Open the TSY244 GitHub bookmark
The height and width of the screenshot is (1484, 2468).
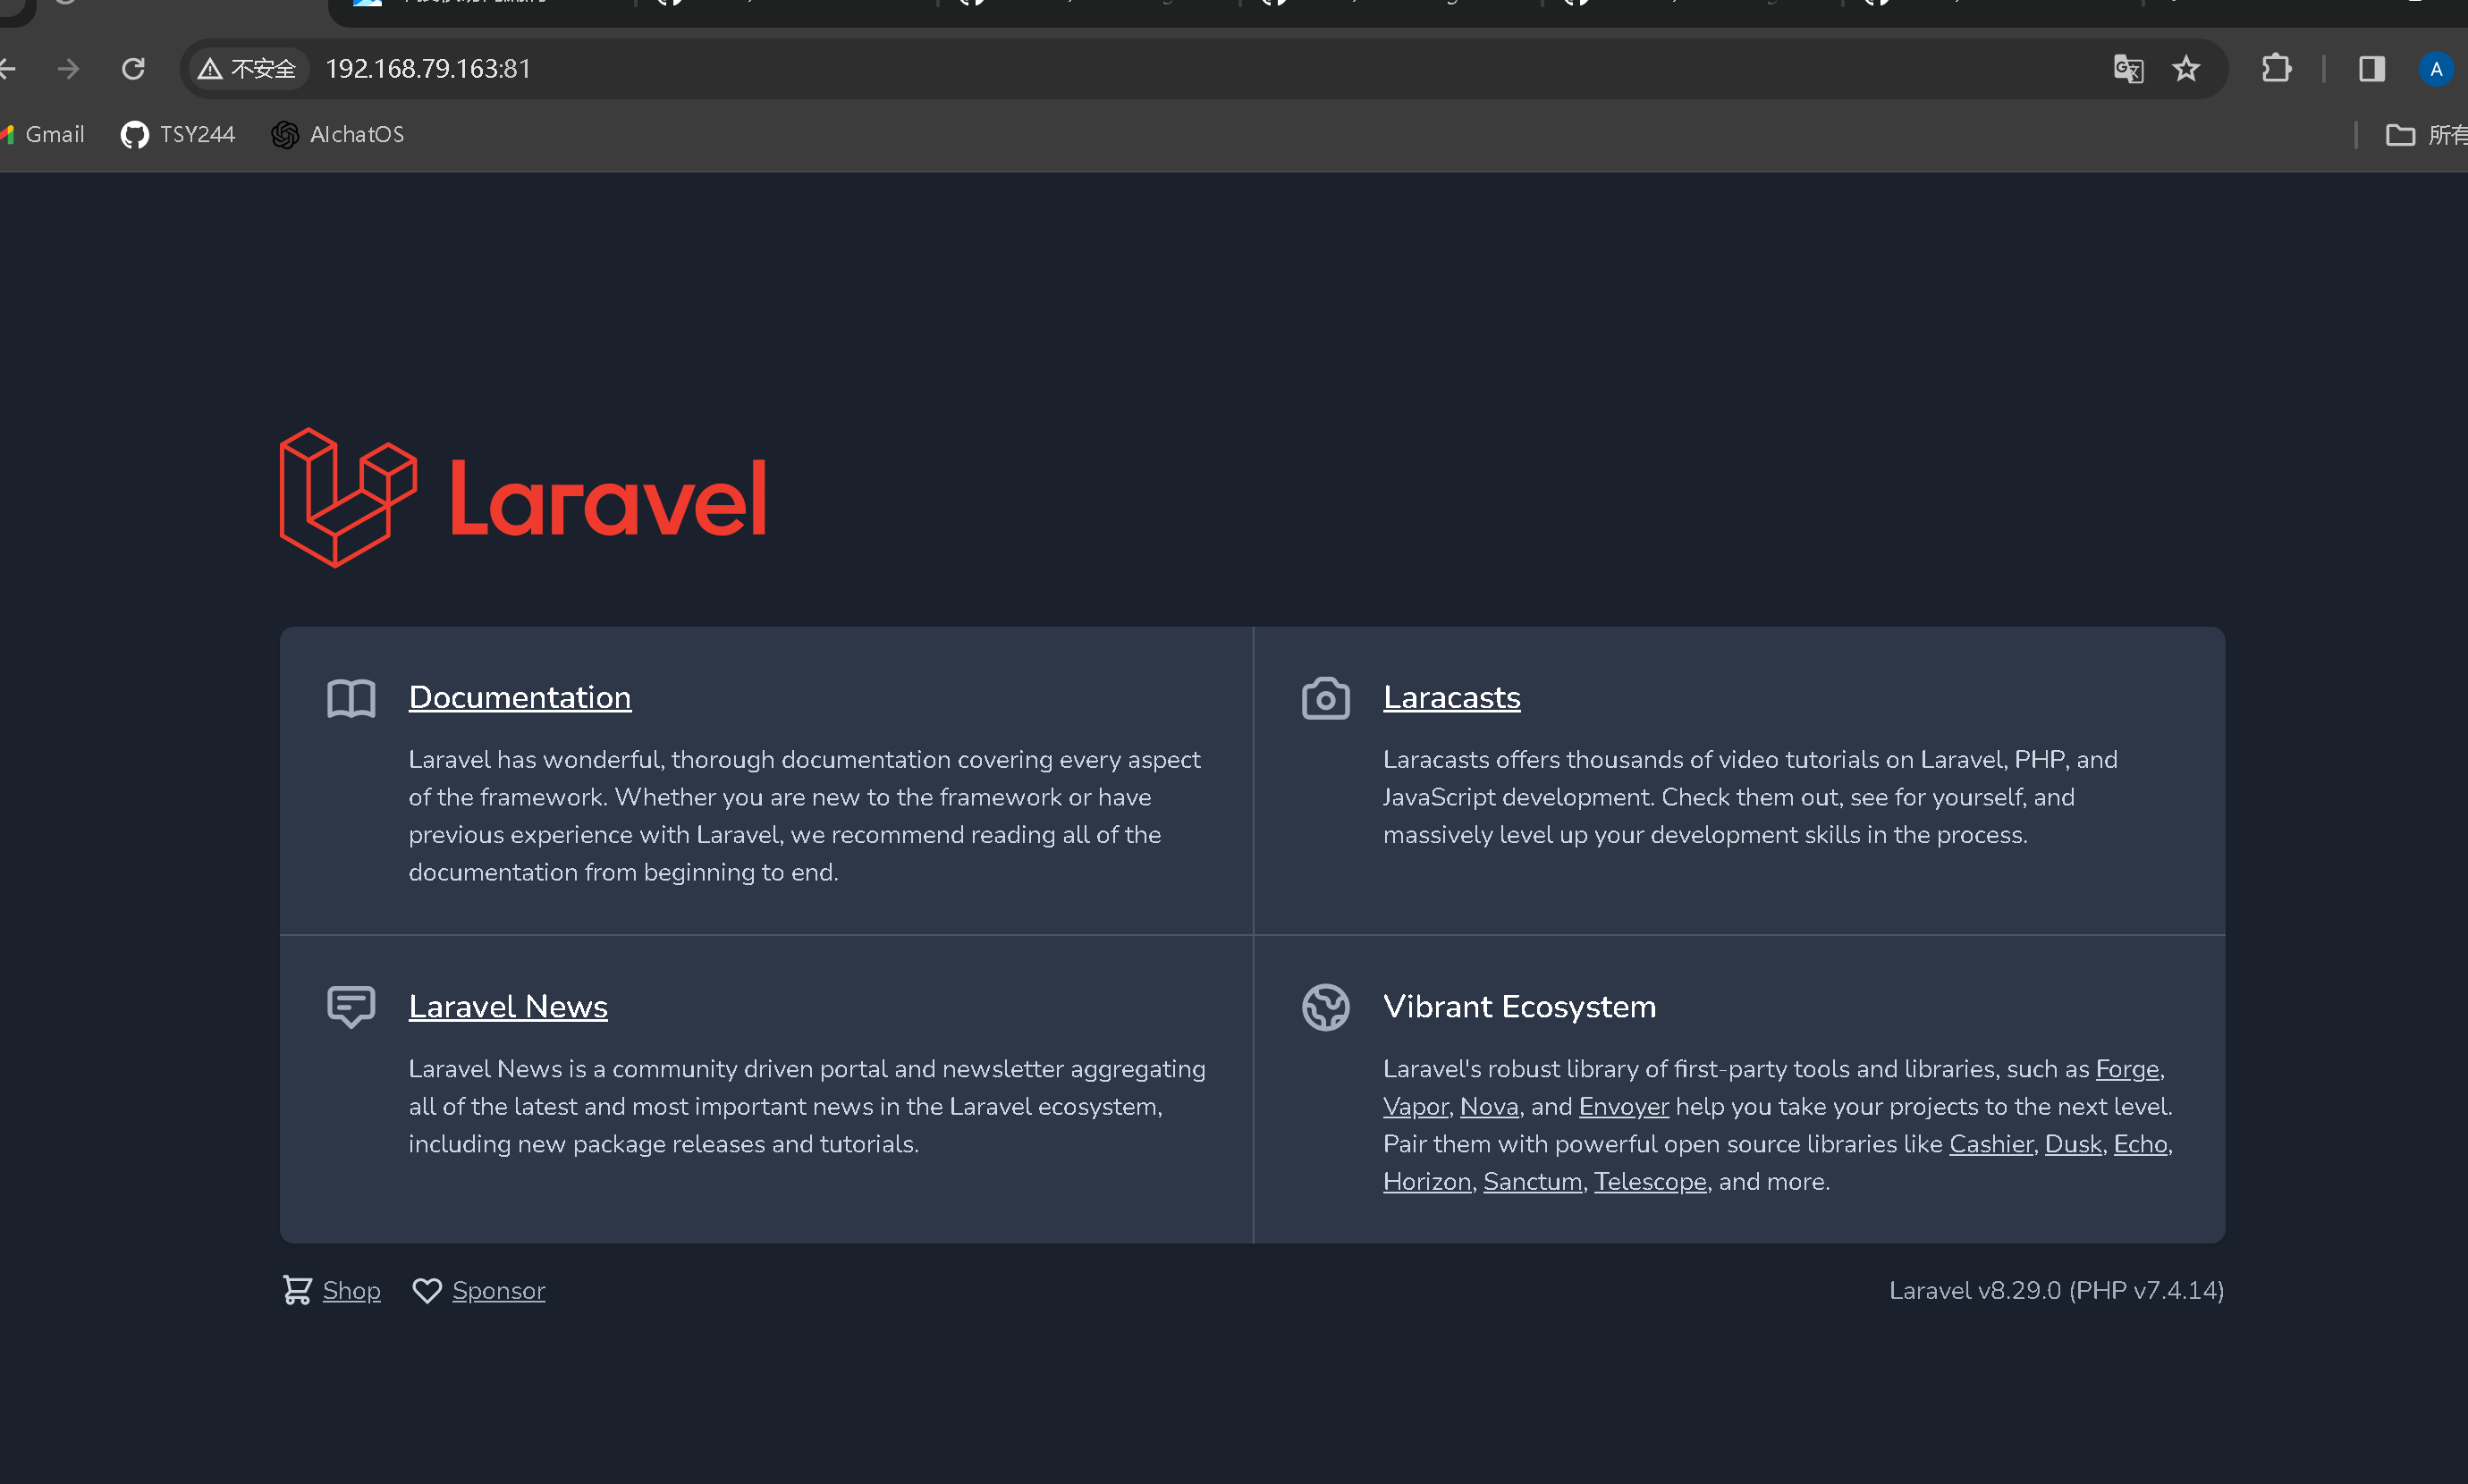point(178,134)
